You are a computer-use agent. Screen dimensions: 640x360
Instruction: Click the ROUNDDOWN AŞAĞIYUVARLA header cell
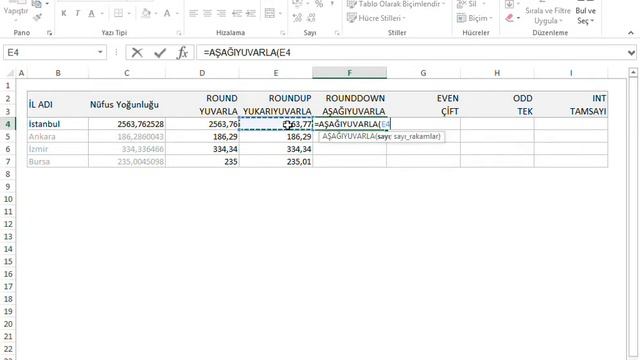pyautogui.click(x=349, y=104)
